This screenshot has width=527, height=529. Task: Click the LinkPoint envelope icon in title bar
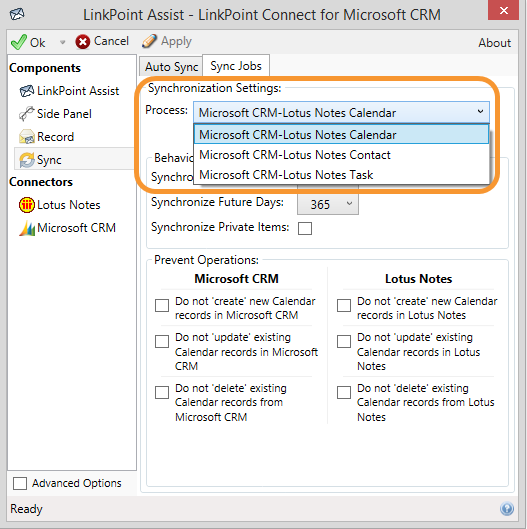click(x=17, y=14)
